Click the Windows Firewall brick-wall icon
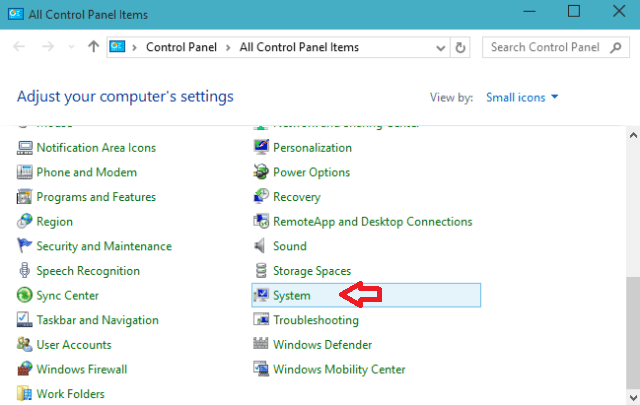This screenshot has width=640, height=405. tap(24, 369)
